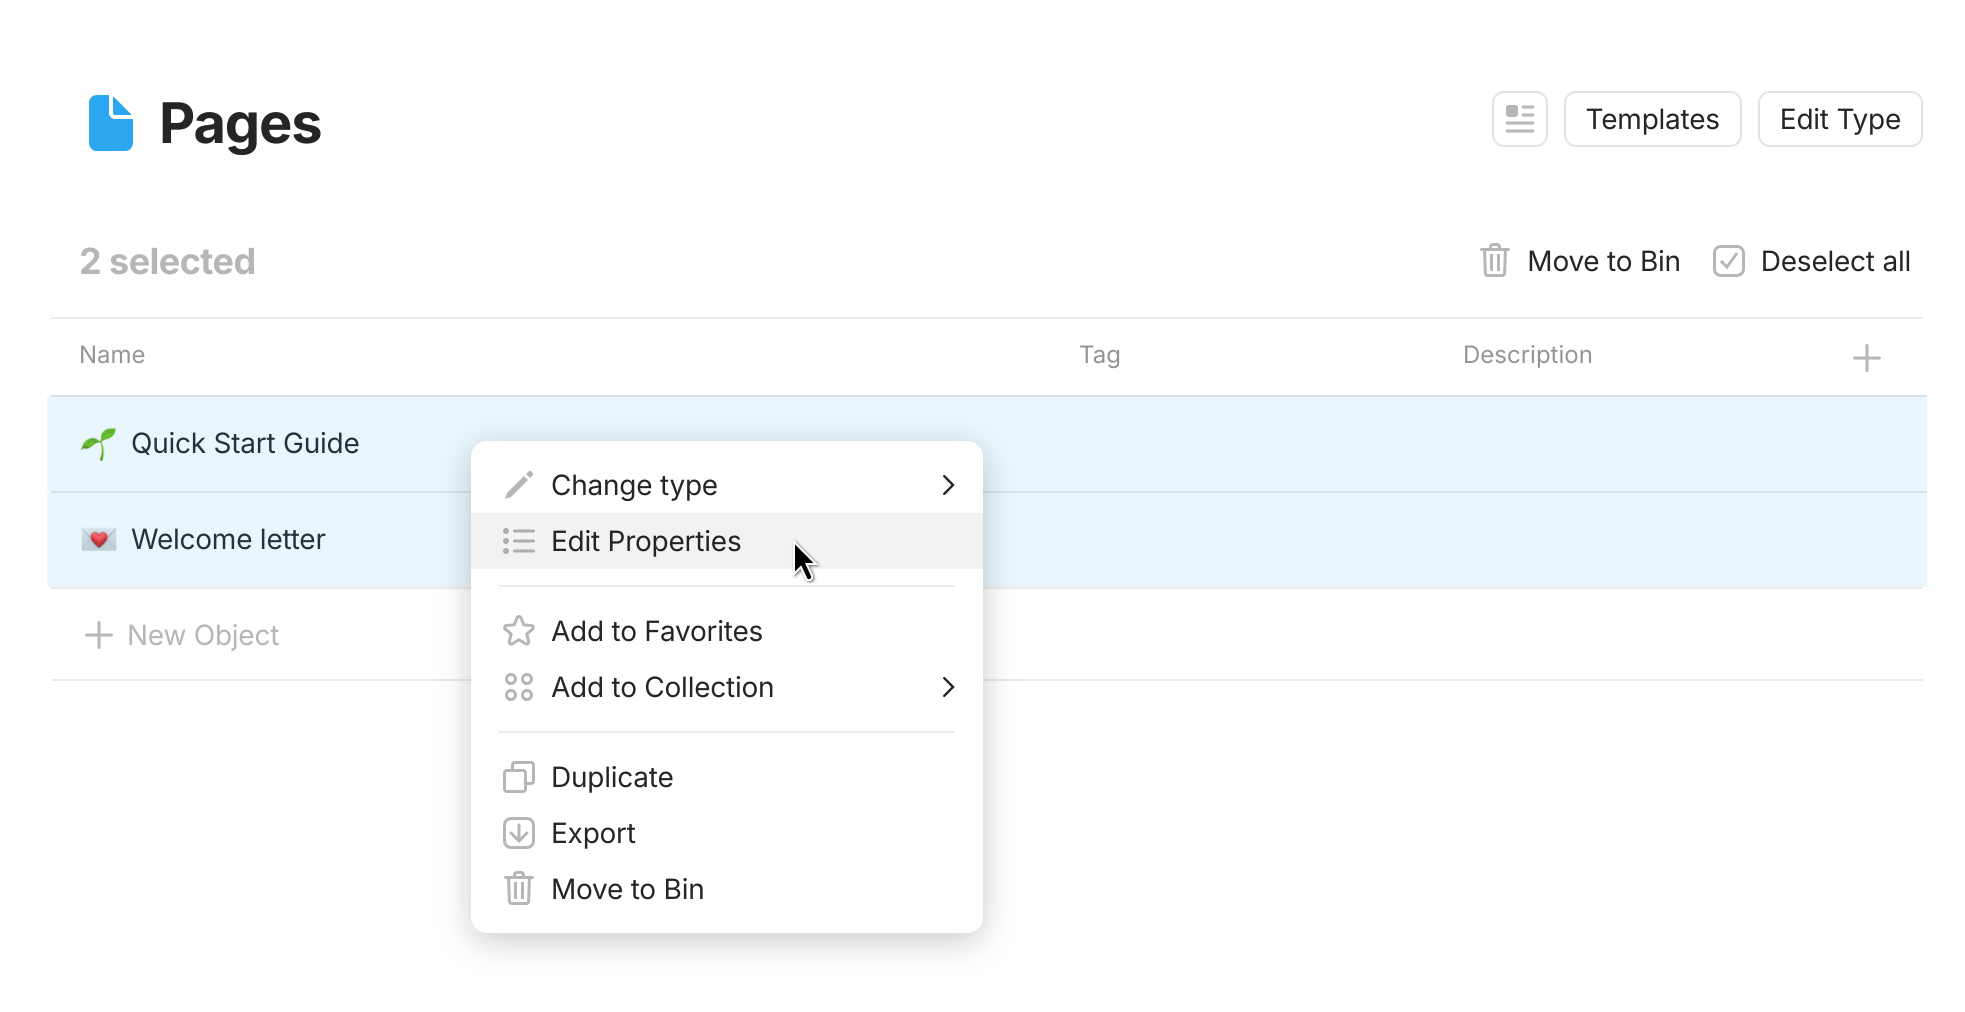Image resolution: width=1965 pixels, height=1012 pixels.
Task: Click the star icon for Add to Favorites
Action: [518, 631]
